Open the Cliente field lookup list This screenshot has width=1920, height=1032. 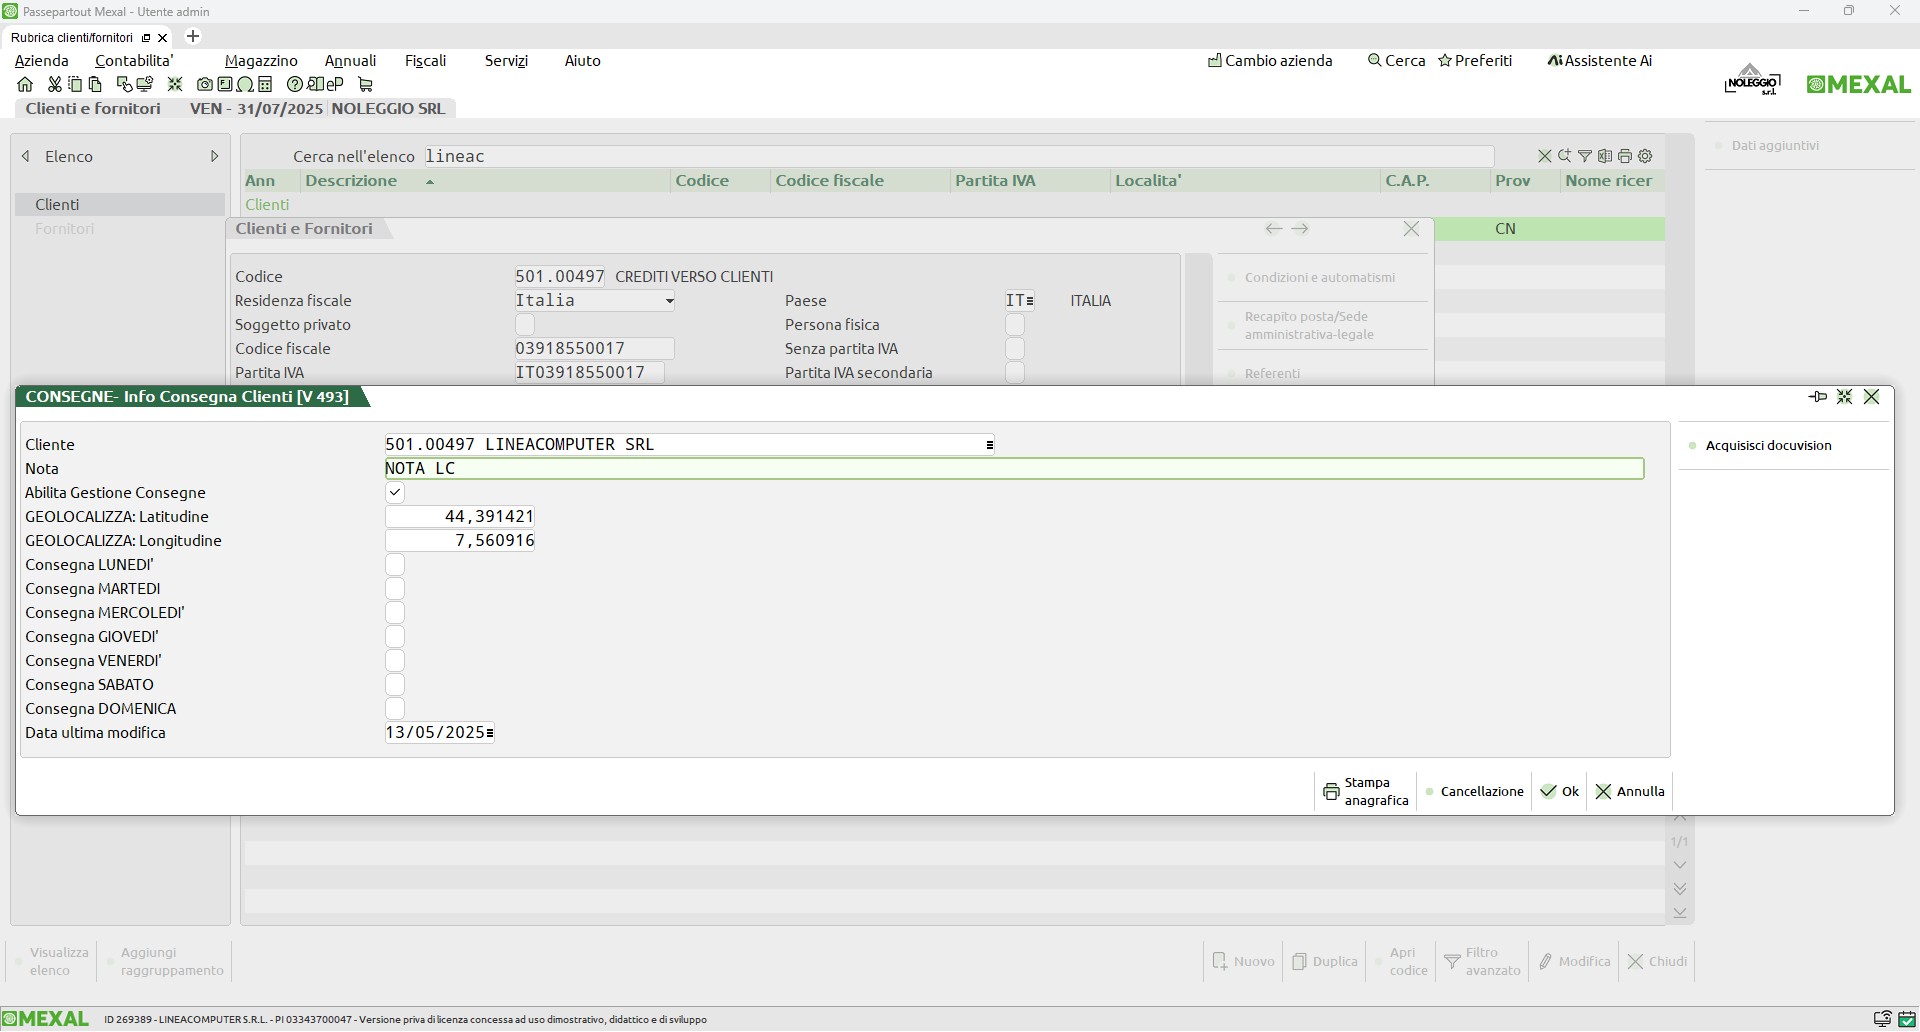[989, 445]
